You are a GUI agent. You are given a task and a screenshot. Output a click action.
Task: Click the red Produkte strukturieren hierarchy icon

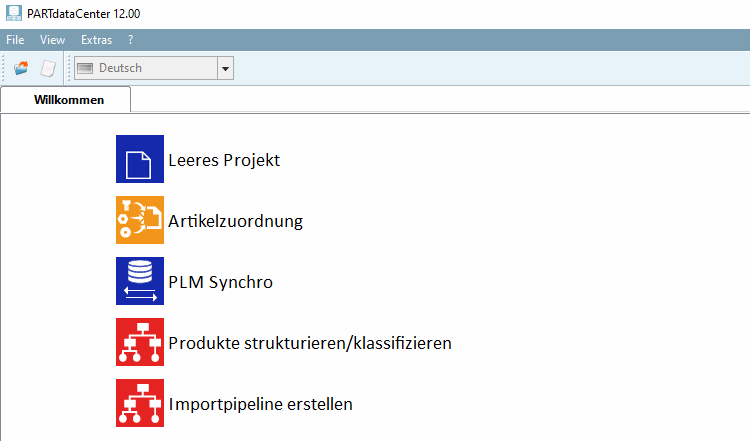(140, 342)
